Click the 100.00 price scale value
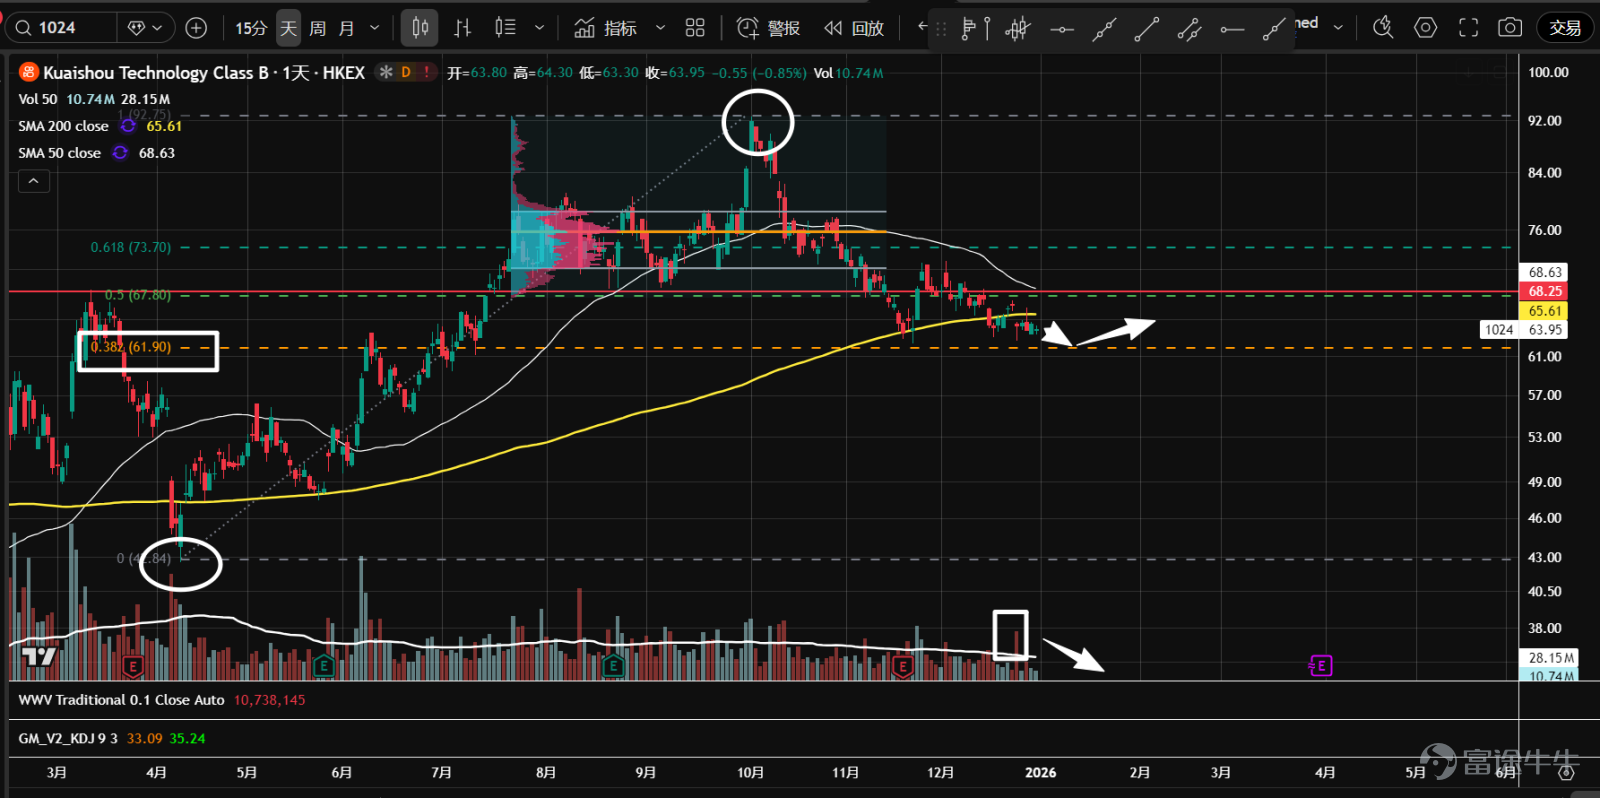The width and height of the screenshot is (1600, 798). (1548, 72)
